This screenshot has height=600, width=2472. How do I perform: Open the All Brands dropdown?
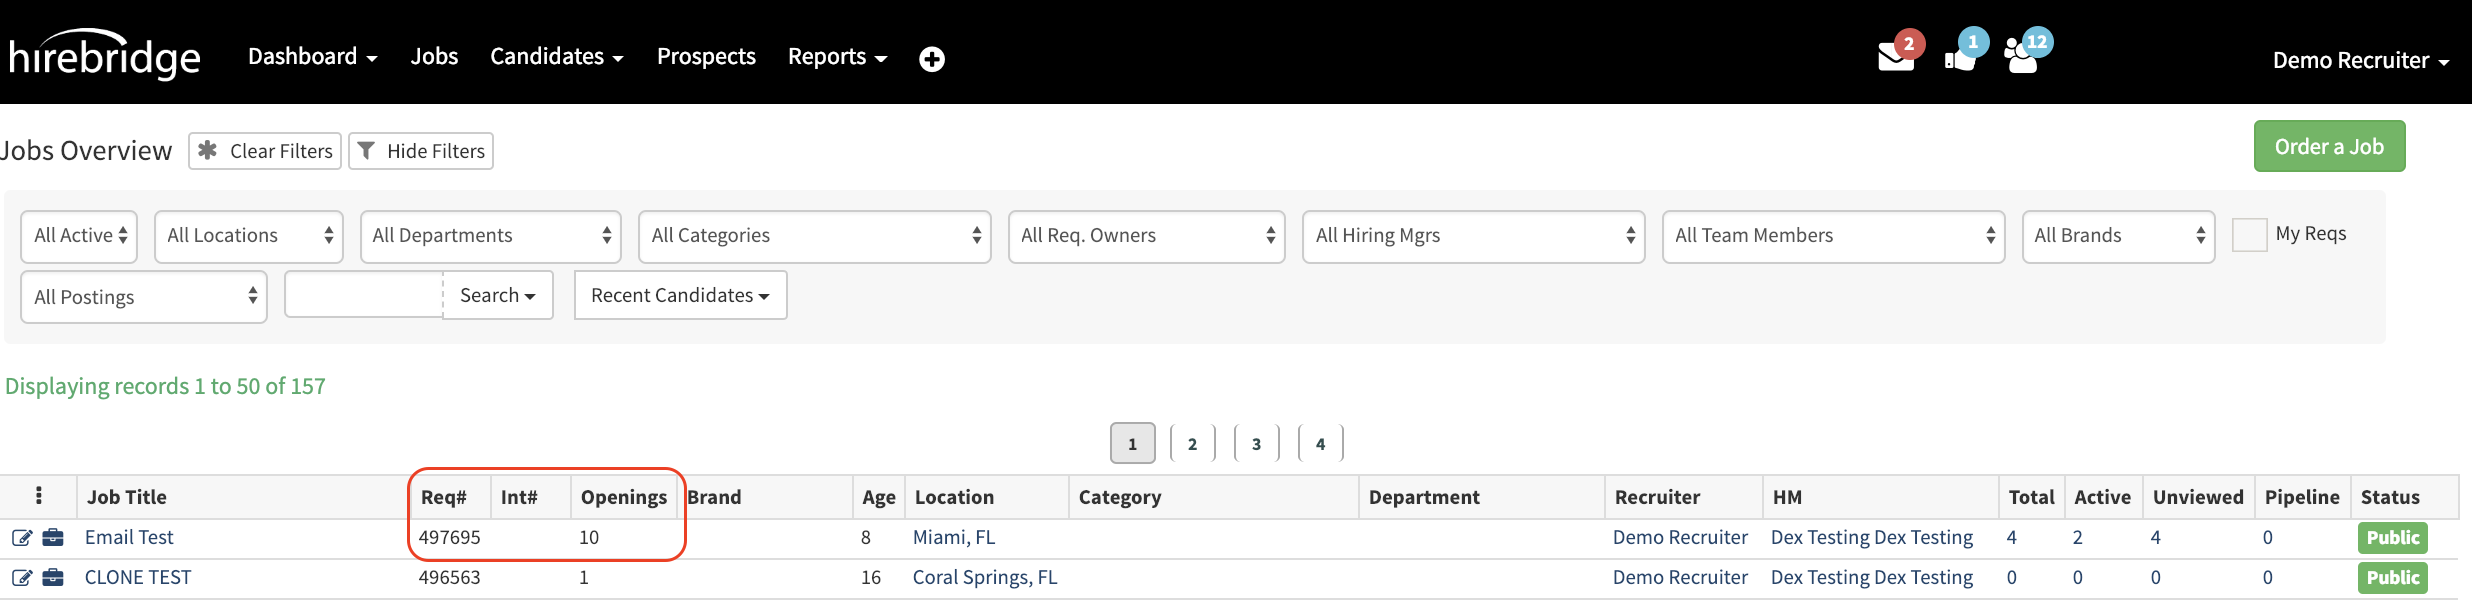2119,236
